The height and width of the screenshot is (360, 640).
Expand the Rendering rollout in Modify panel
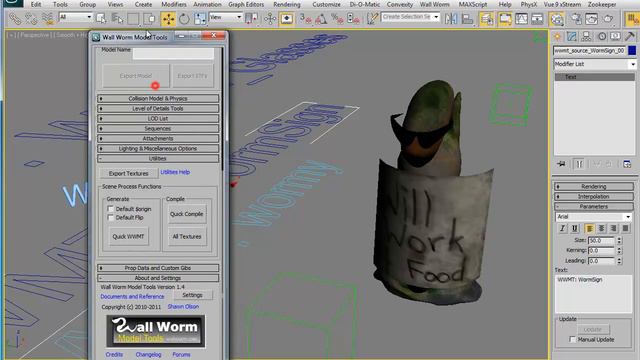(593, 187)
